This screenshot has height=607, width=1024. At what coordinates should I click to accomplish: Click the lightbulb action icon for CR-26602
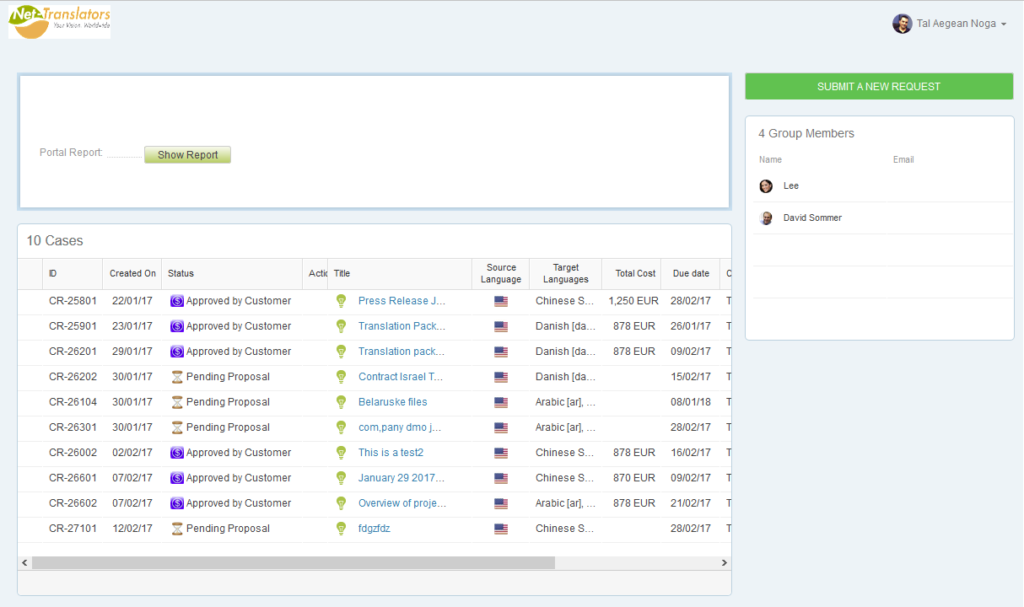[341, 504]
